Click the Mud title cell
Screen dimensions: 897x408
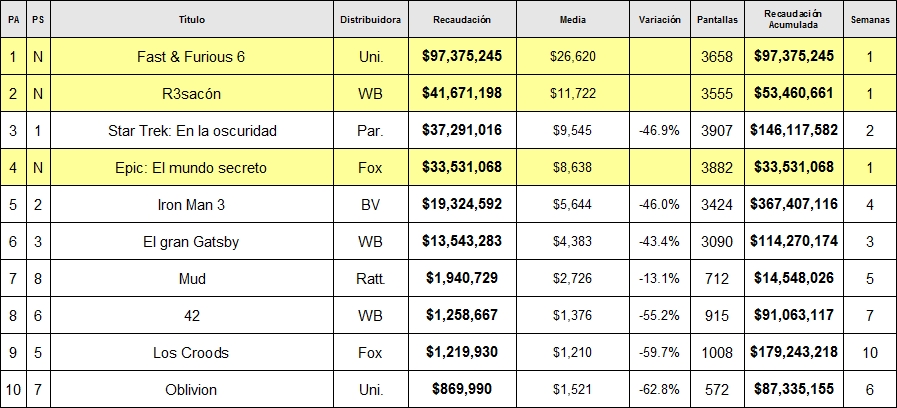(x=191, y=279)
